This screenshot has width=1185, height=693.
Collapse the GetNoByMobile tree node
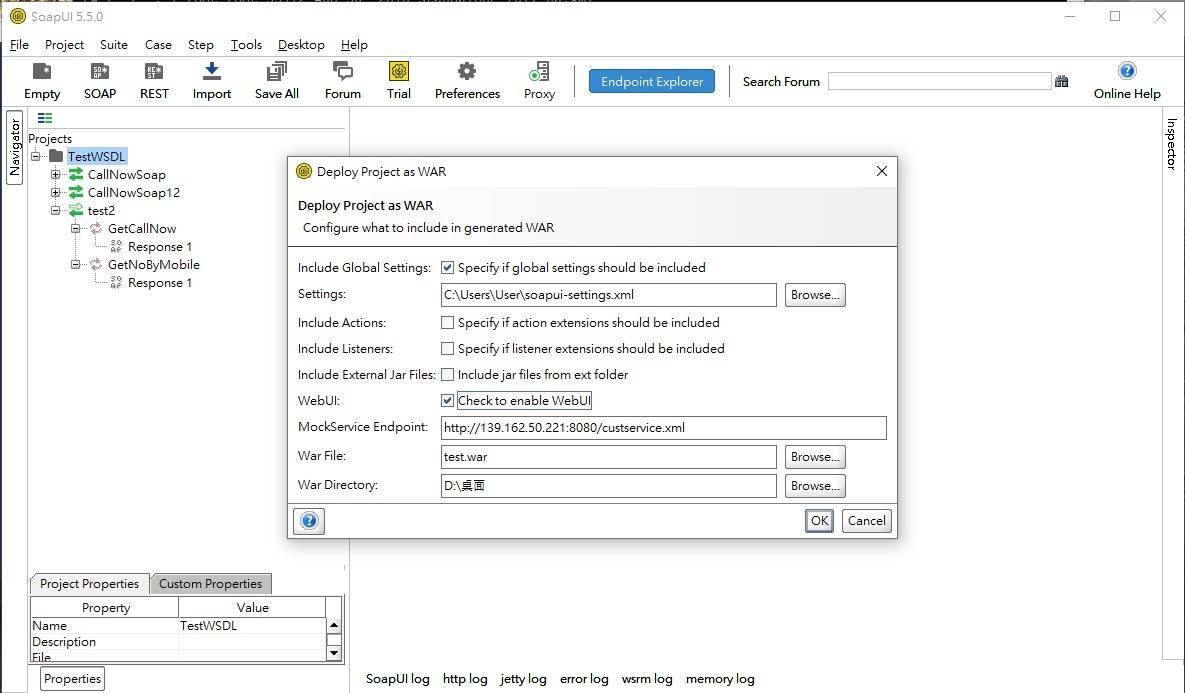[76, 265]
